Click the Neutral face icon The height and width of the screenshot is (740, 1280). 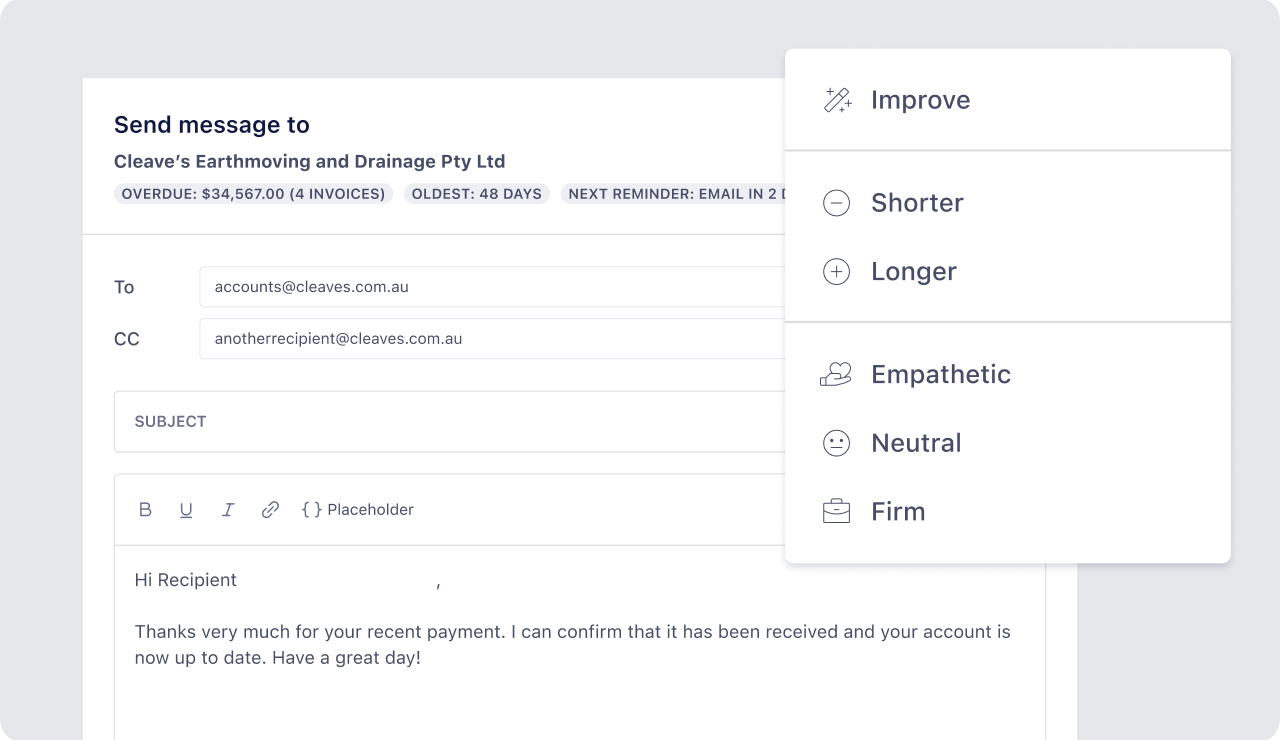(x=836, y=443)
